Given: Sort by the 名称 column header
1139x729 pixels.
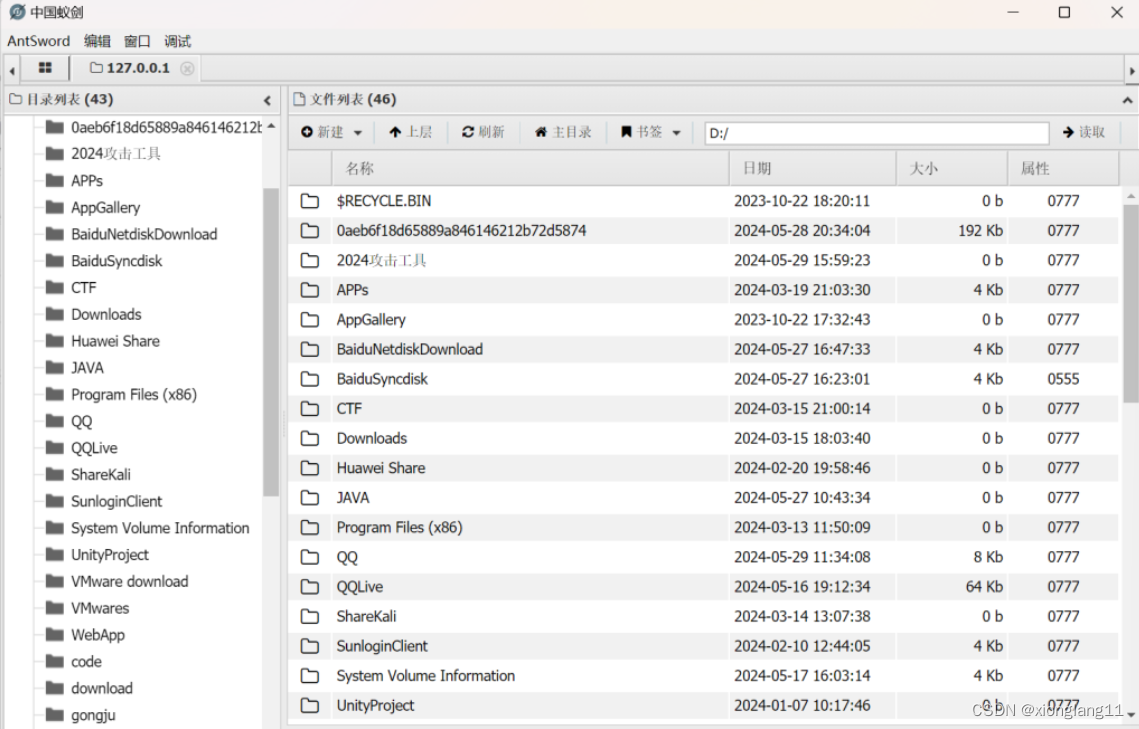Looking at the screenshot, I should [x=530, y=168].
